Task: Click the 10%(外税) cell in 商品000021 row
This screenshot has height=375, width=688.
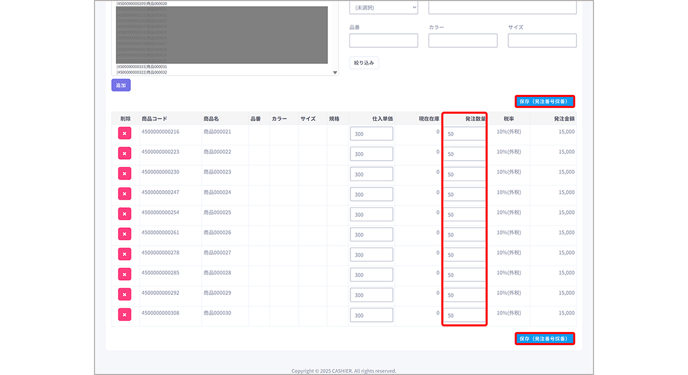Action: point(509,132)
